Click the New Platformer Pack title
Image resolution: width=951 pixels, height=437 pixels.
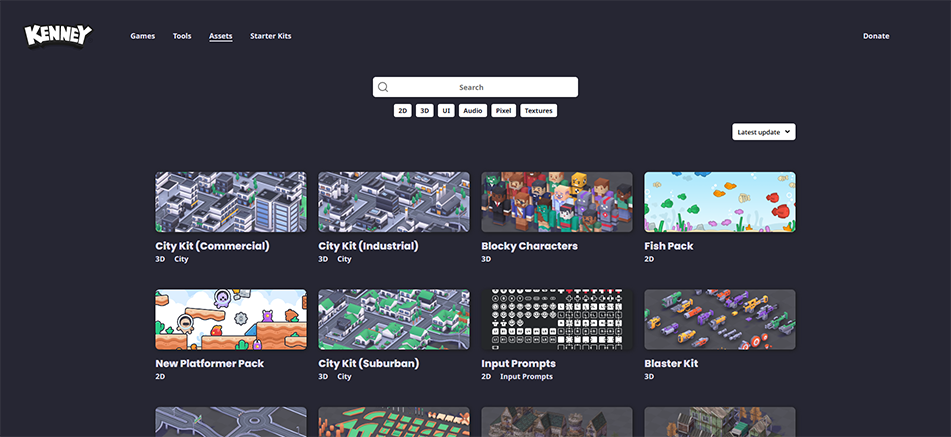coord(209,364)
